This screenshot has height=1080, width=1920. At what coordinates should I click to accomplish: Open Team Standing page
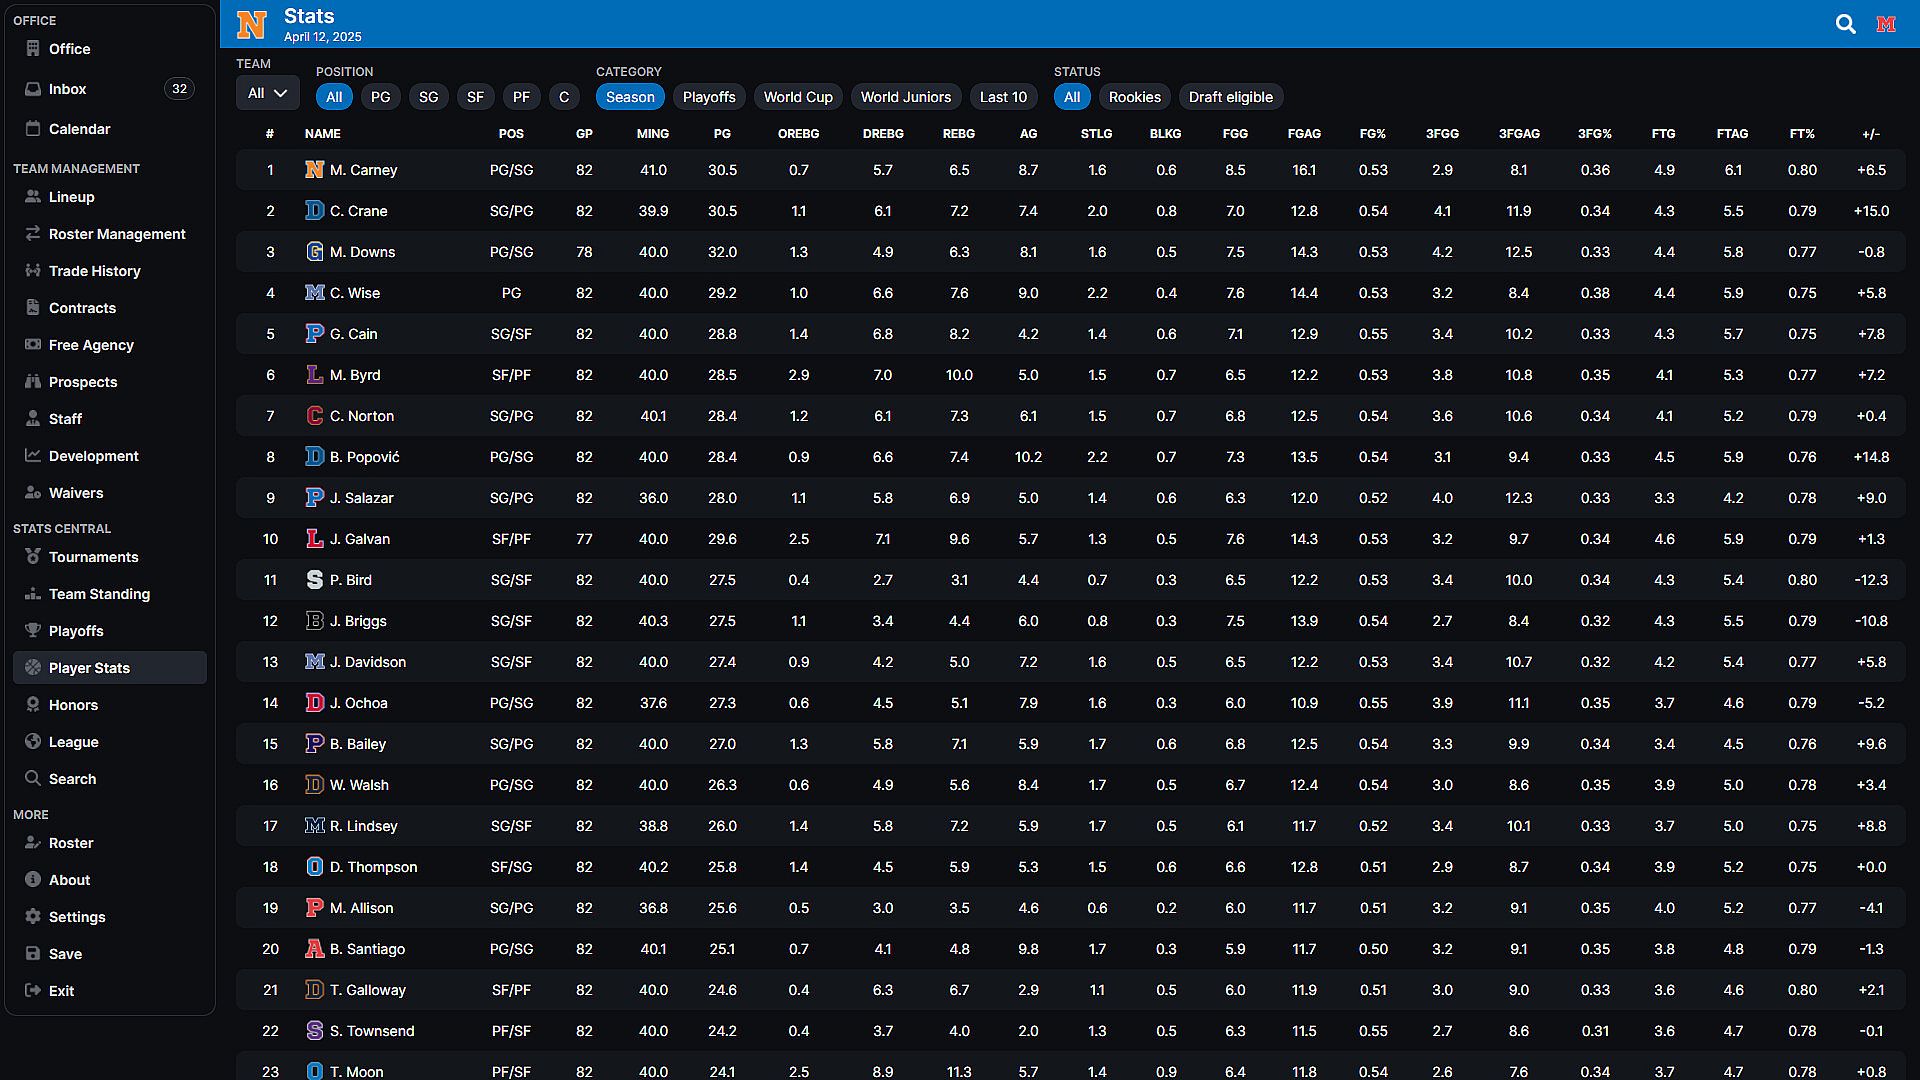(99, 594)
